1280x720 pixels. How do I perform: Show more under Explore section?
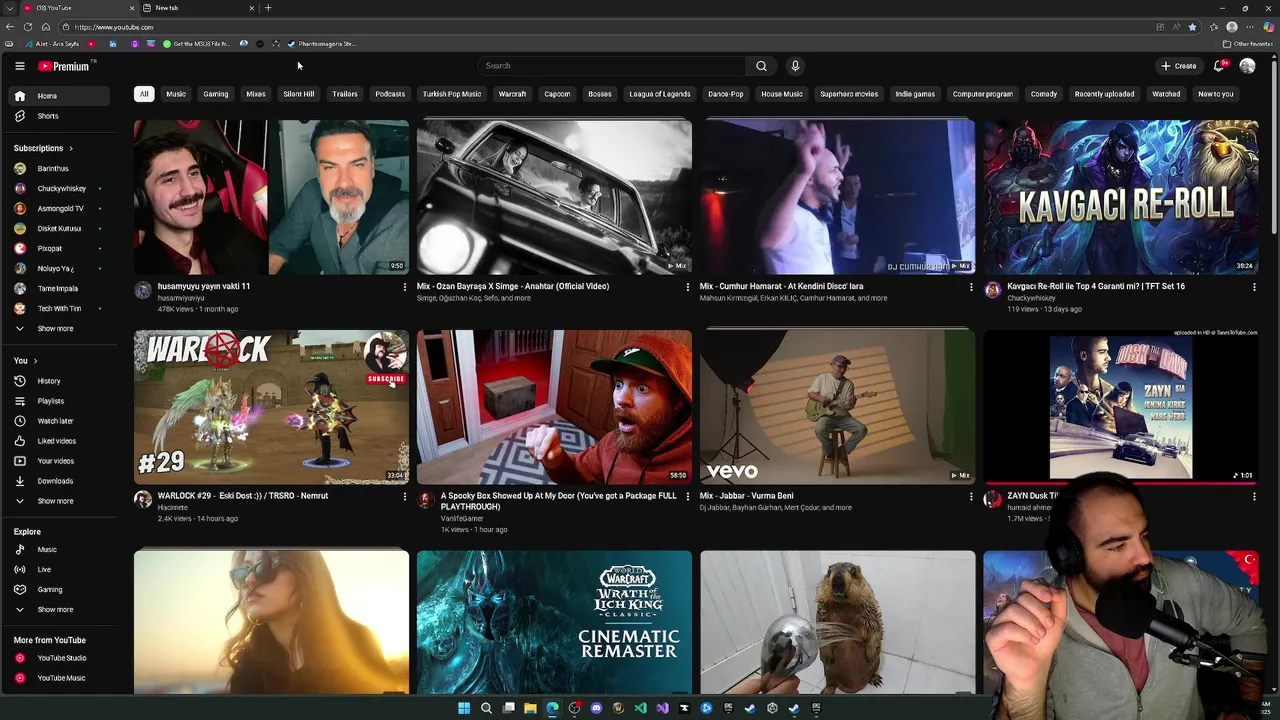(60, 610)
